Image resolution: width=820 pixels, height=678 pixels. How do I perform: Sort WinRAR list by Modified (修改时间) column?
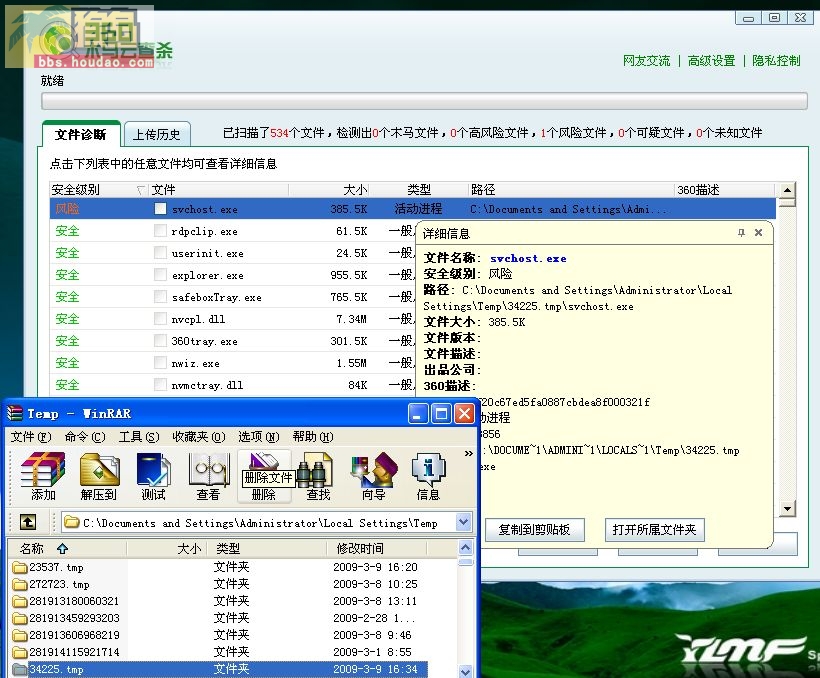pyautogui.click(x=377, y=548)
